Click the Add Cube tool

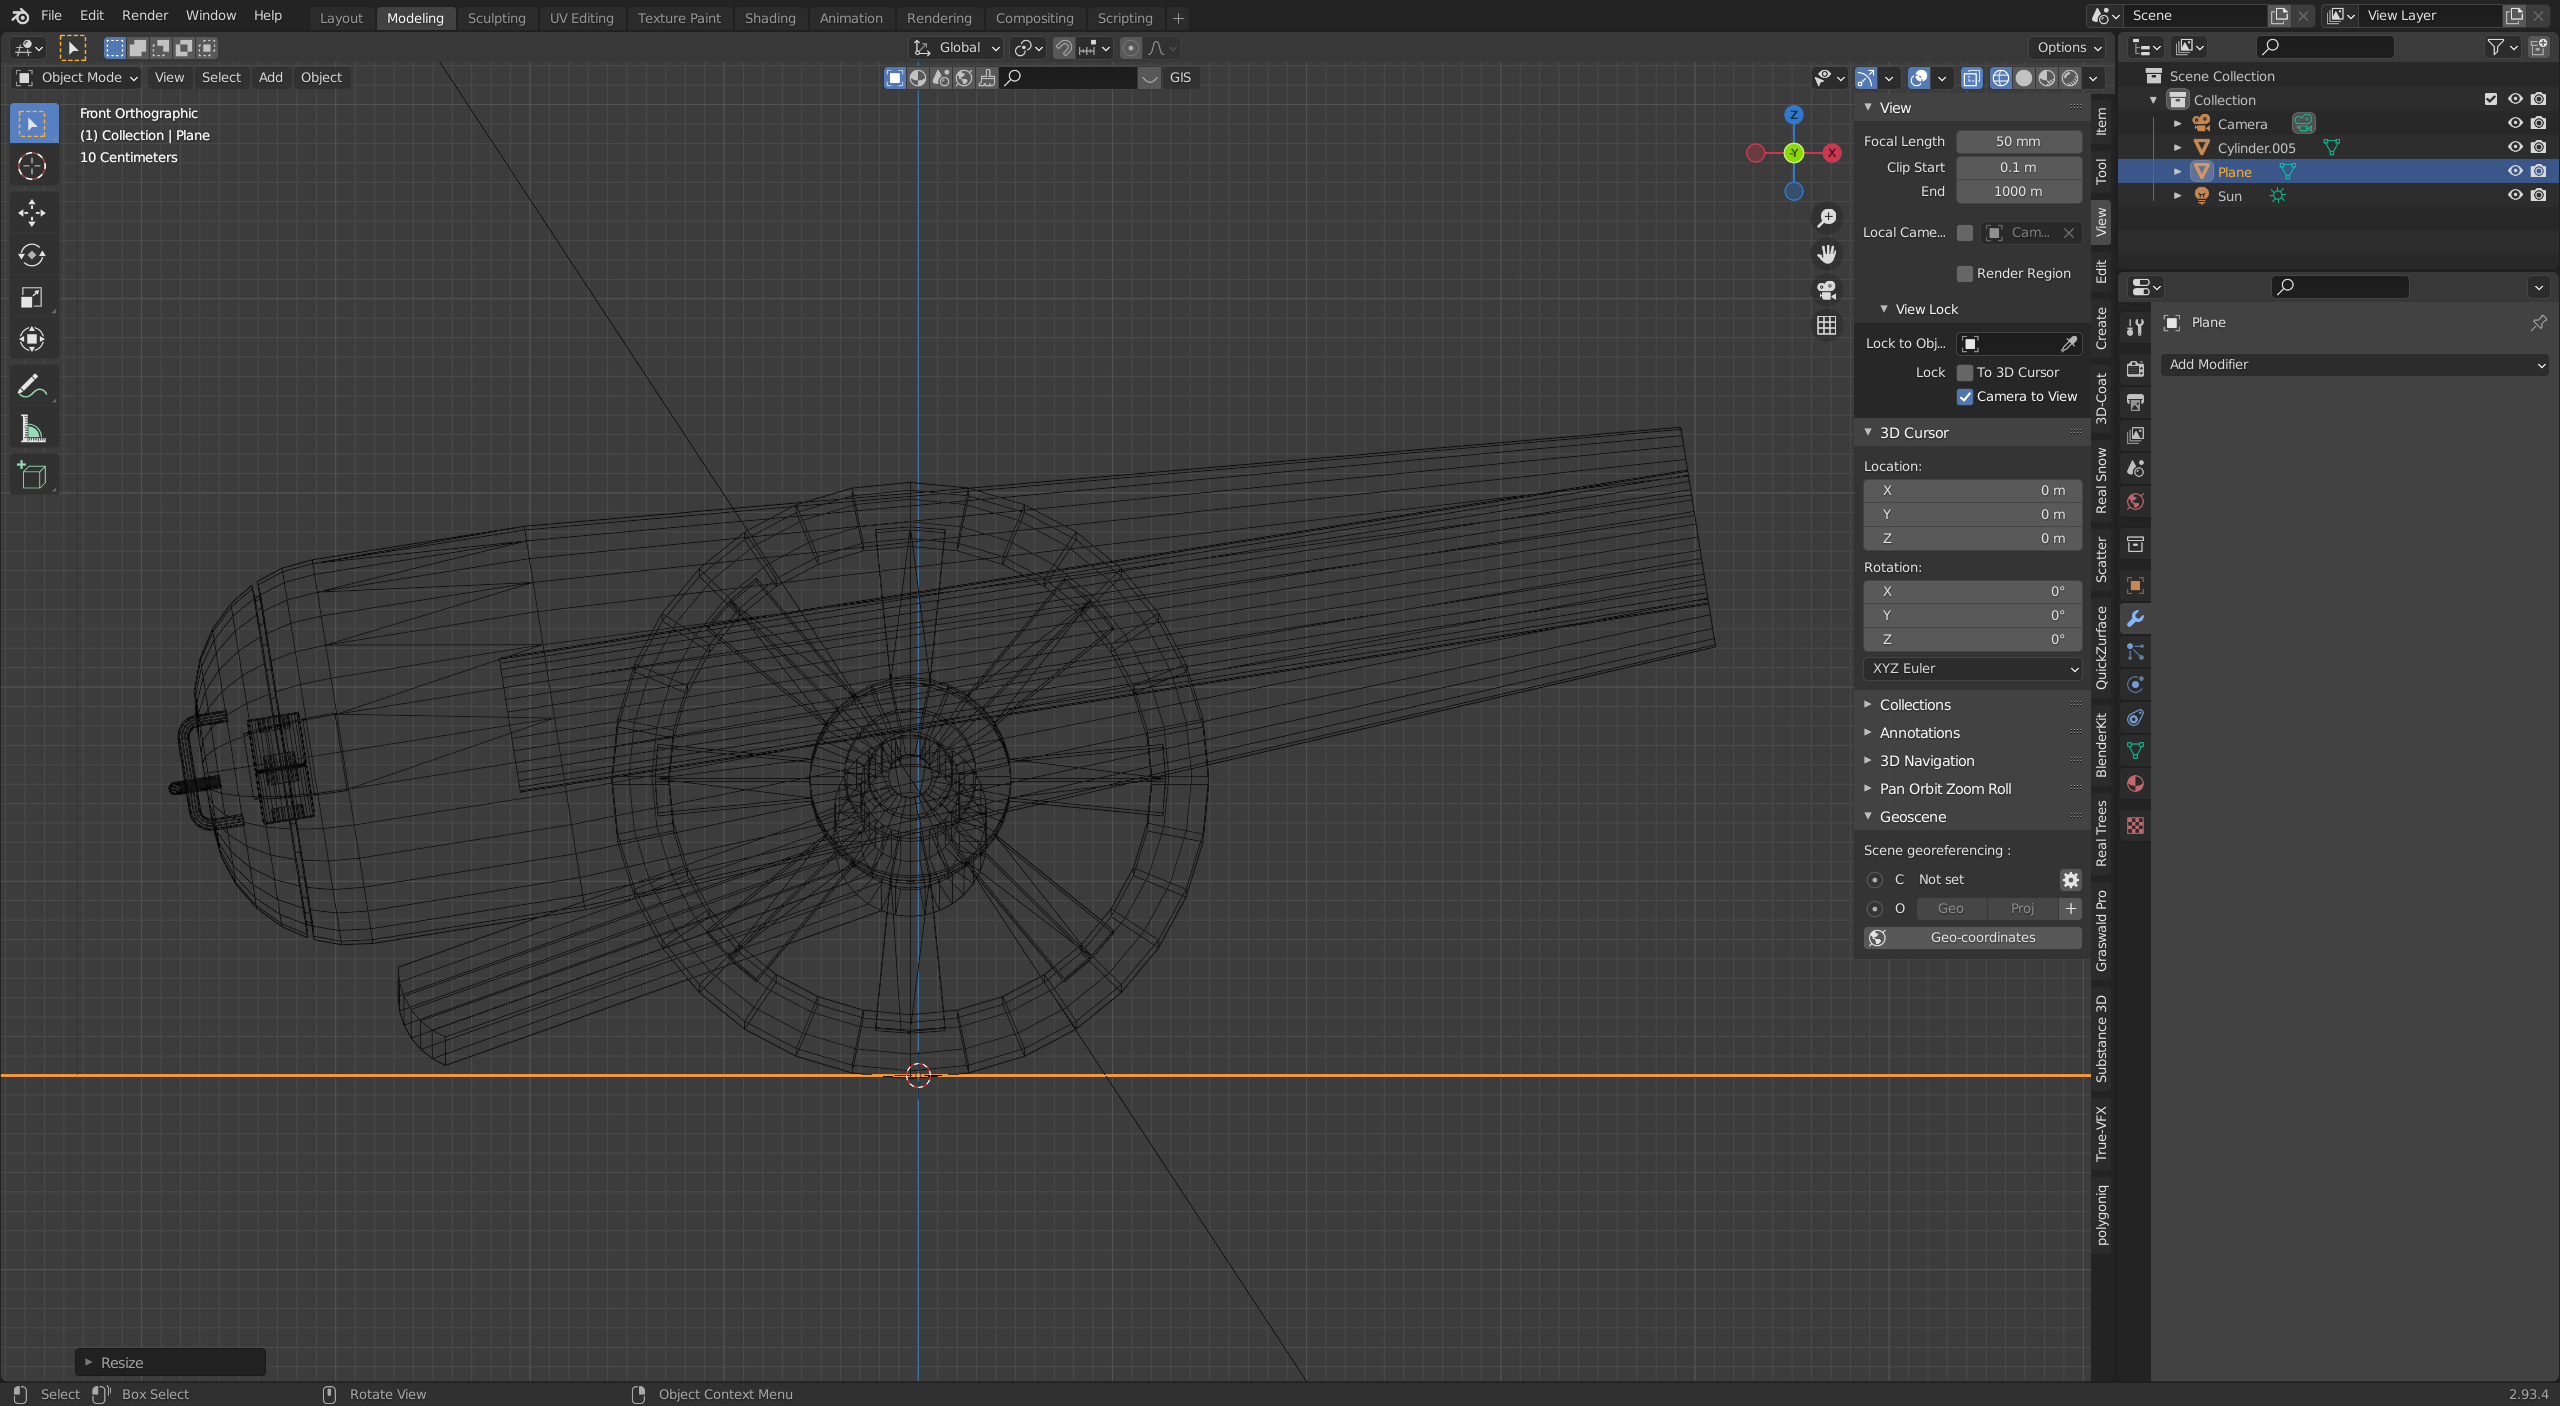pos(32,475)
